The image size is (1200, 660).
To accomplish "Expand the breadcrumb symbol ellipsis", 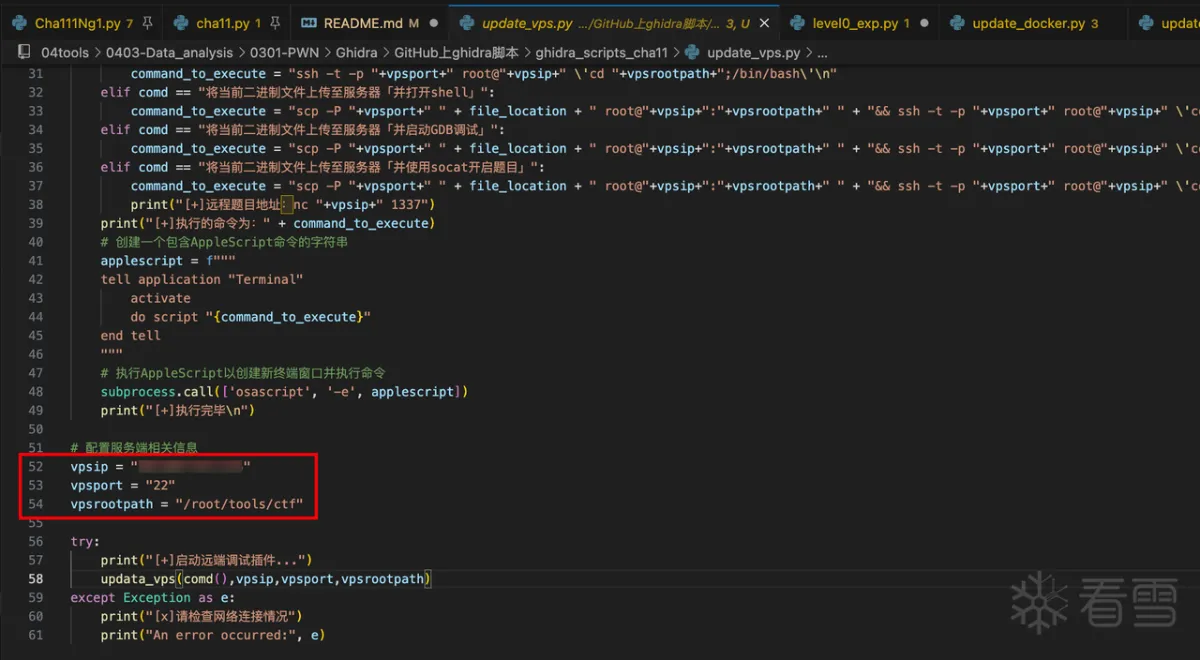I will tap(822, 53).
